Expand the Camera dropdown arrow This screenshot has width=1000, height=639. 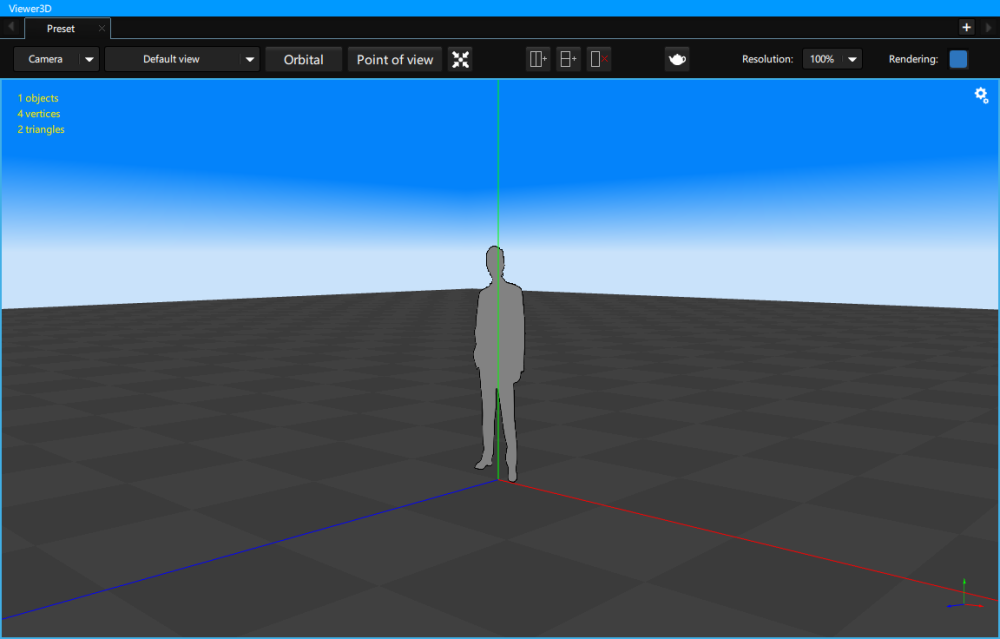click(90, 59)
